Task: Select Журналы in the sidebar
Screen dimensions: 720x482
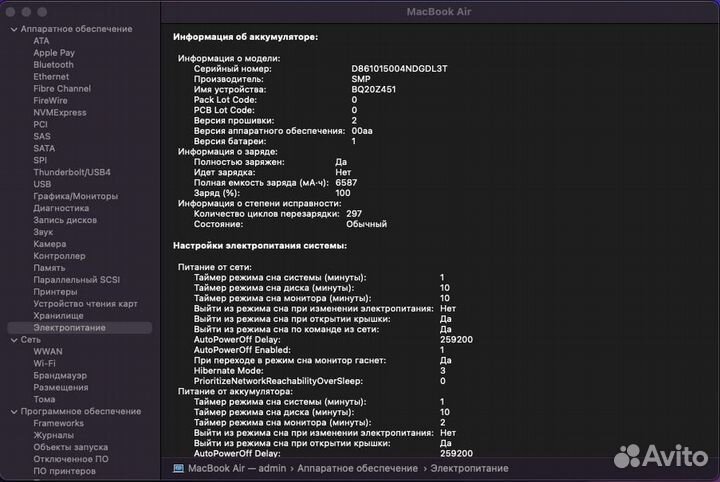Action: tap(53, 435)
